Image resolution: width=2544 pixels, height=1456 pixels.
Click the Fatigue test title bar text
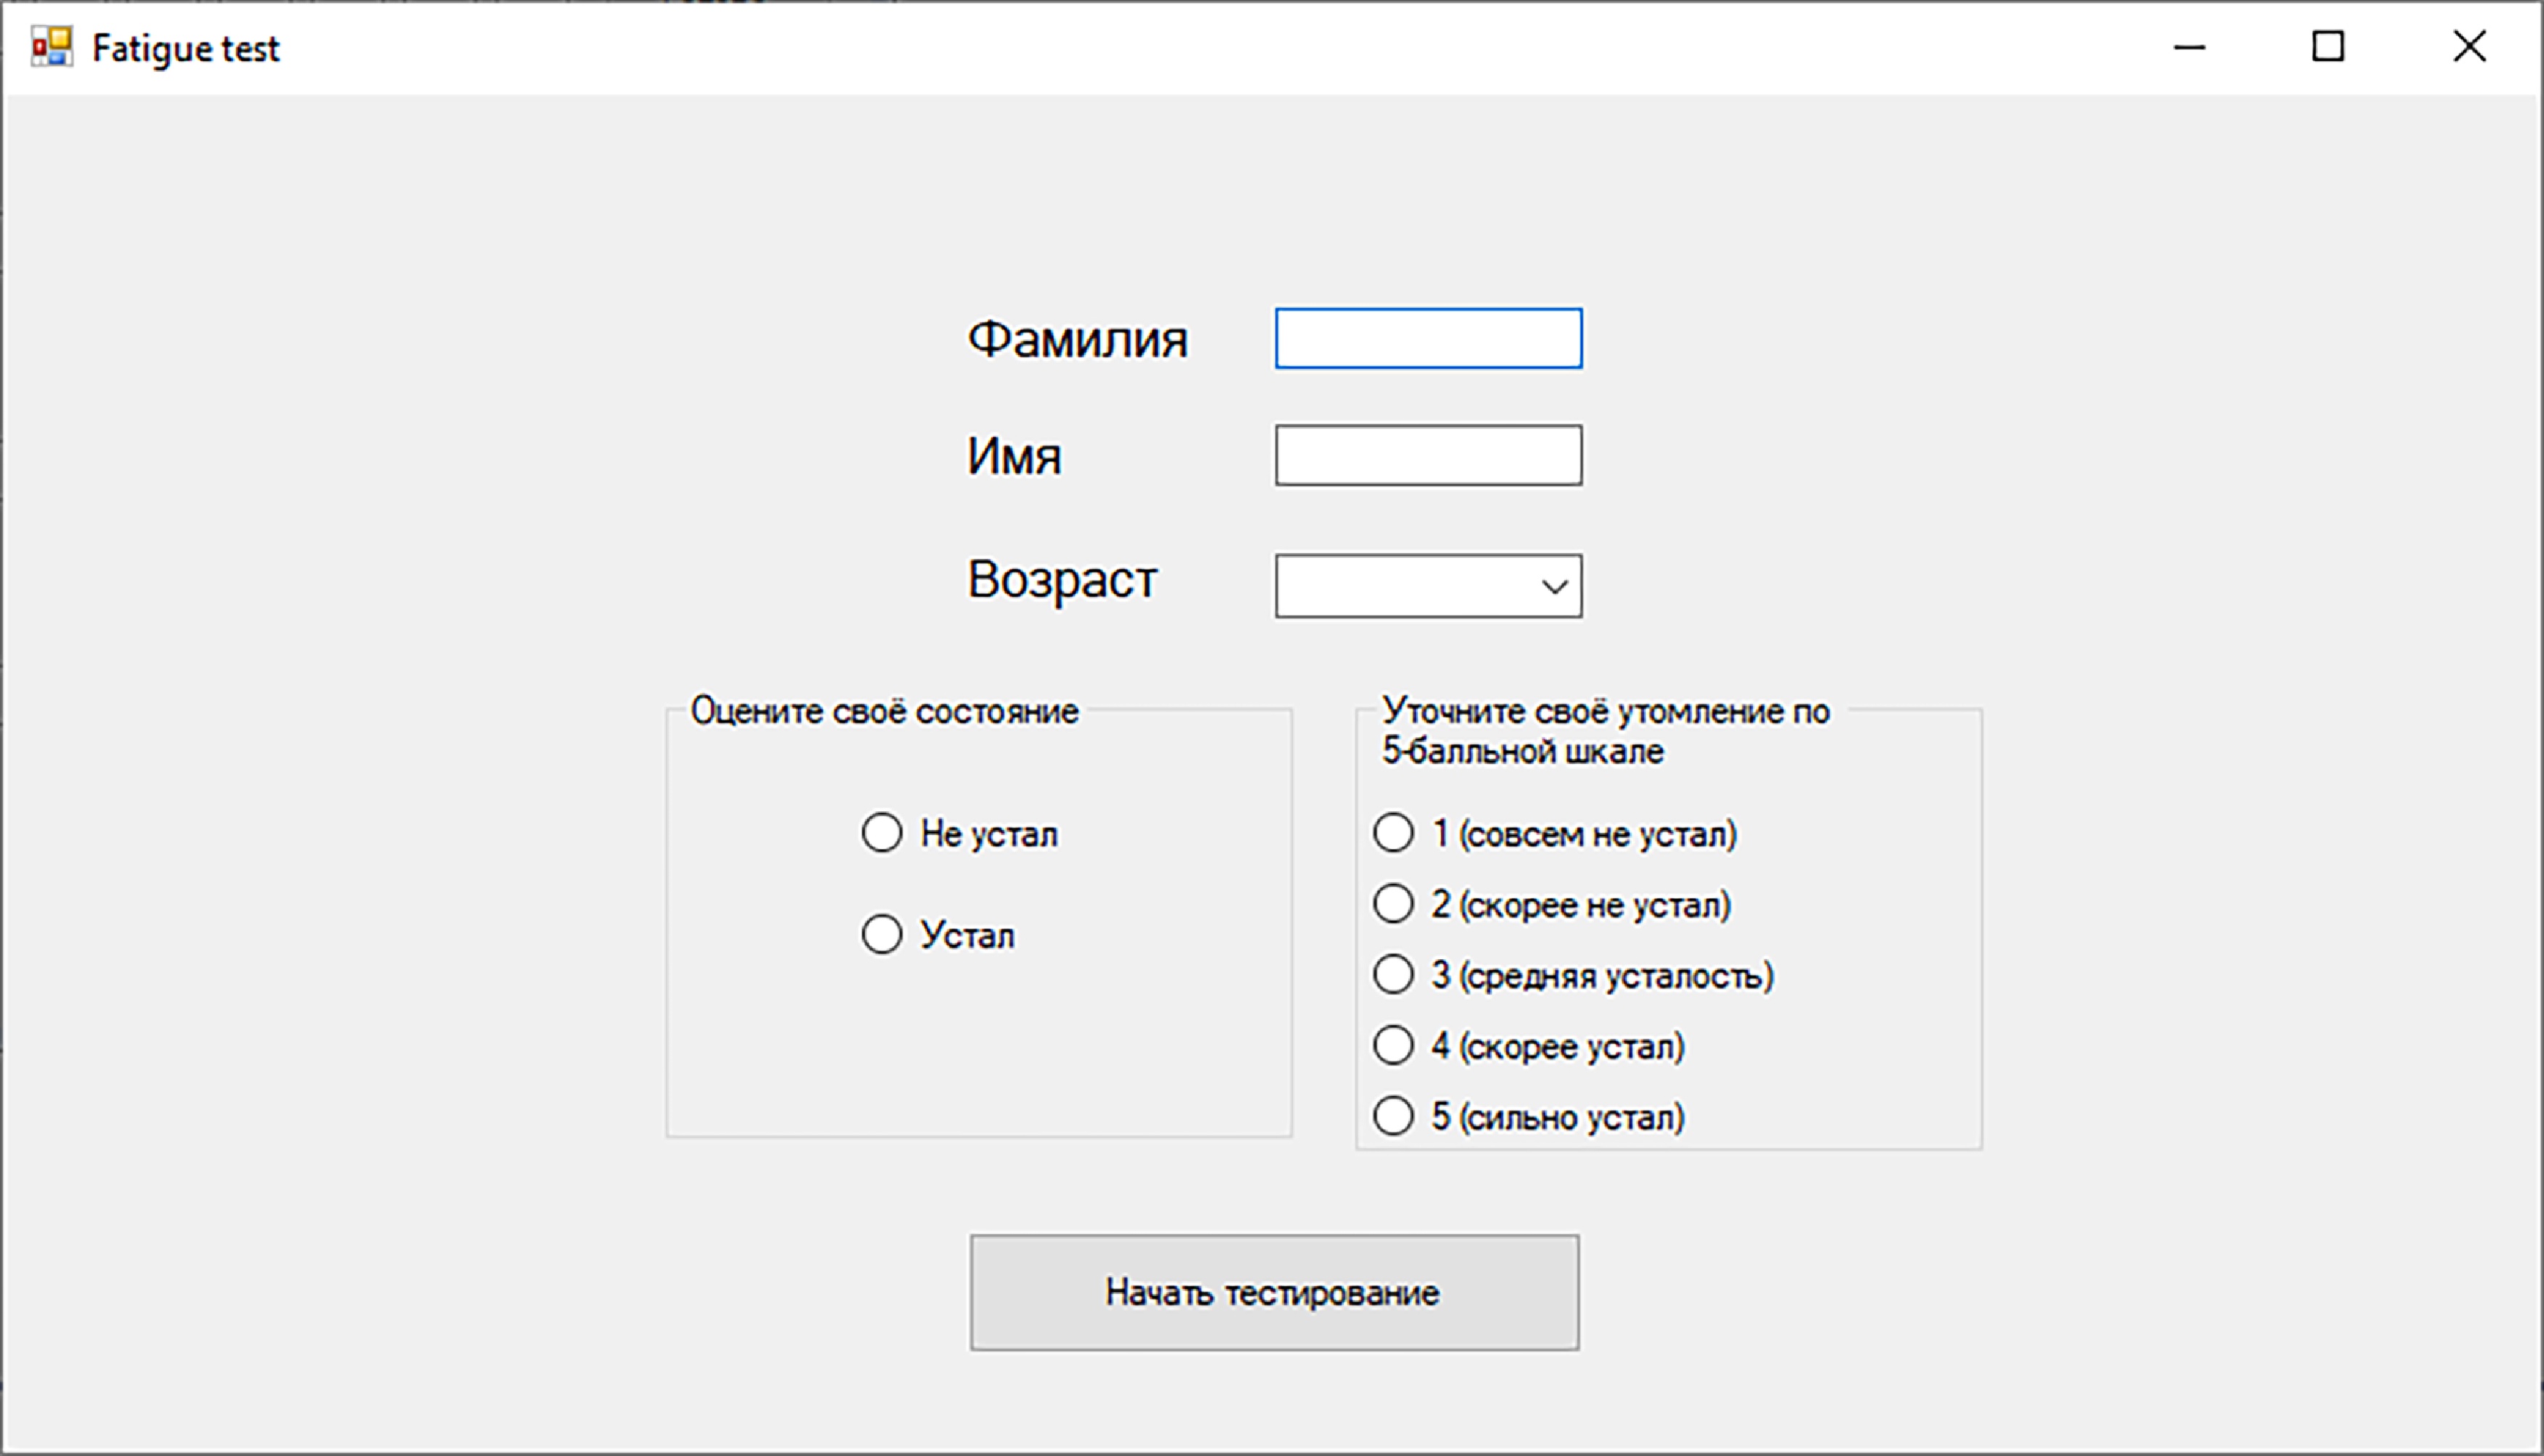[x=185, y=49]
